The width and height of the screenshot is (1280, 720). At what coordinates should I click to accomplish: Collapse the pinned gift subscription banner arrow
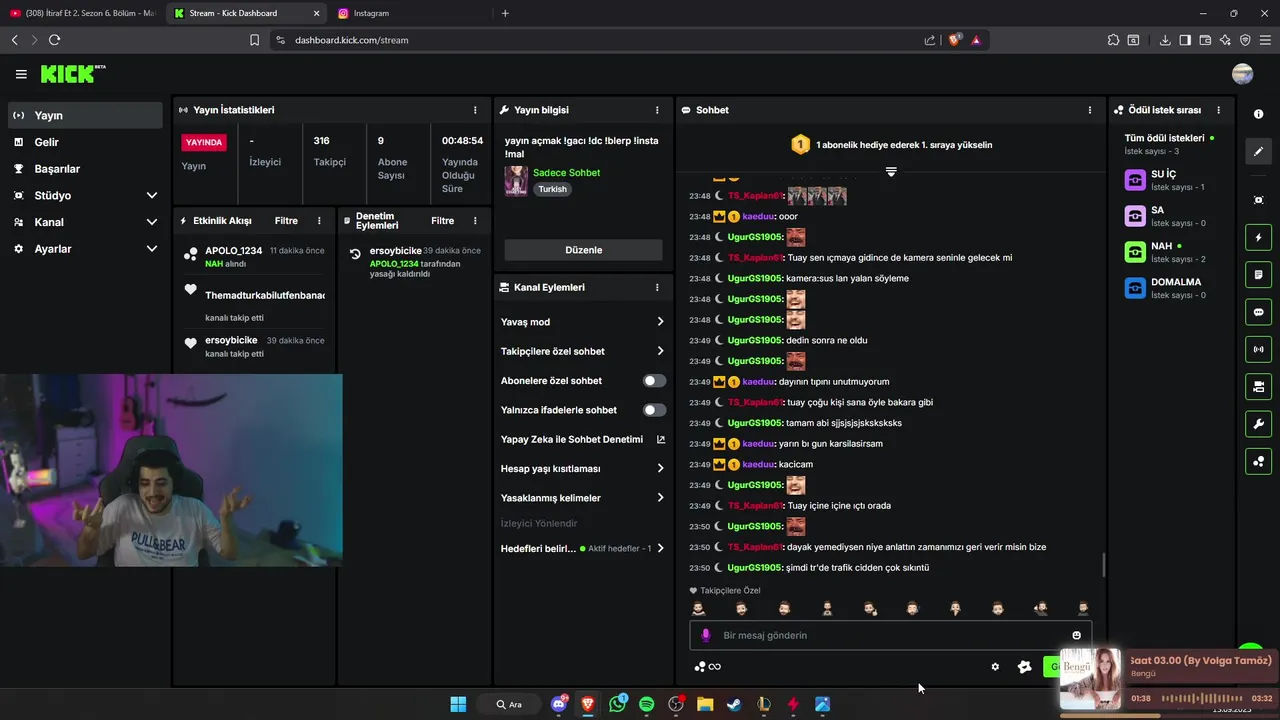[x=891, y=172]
